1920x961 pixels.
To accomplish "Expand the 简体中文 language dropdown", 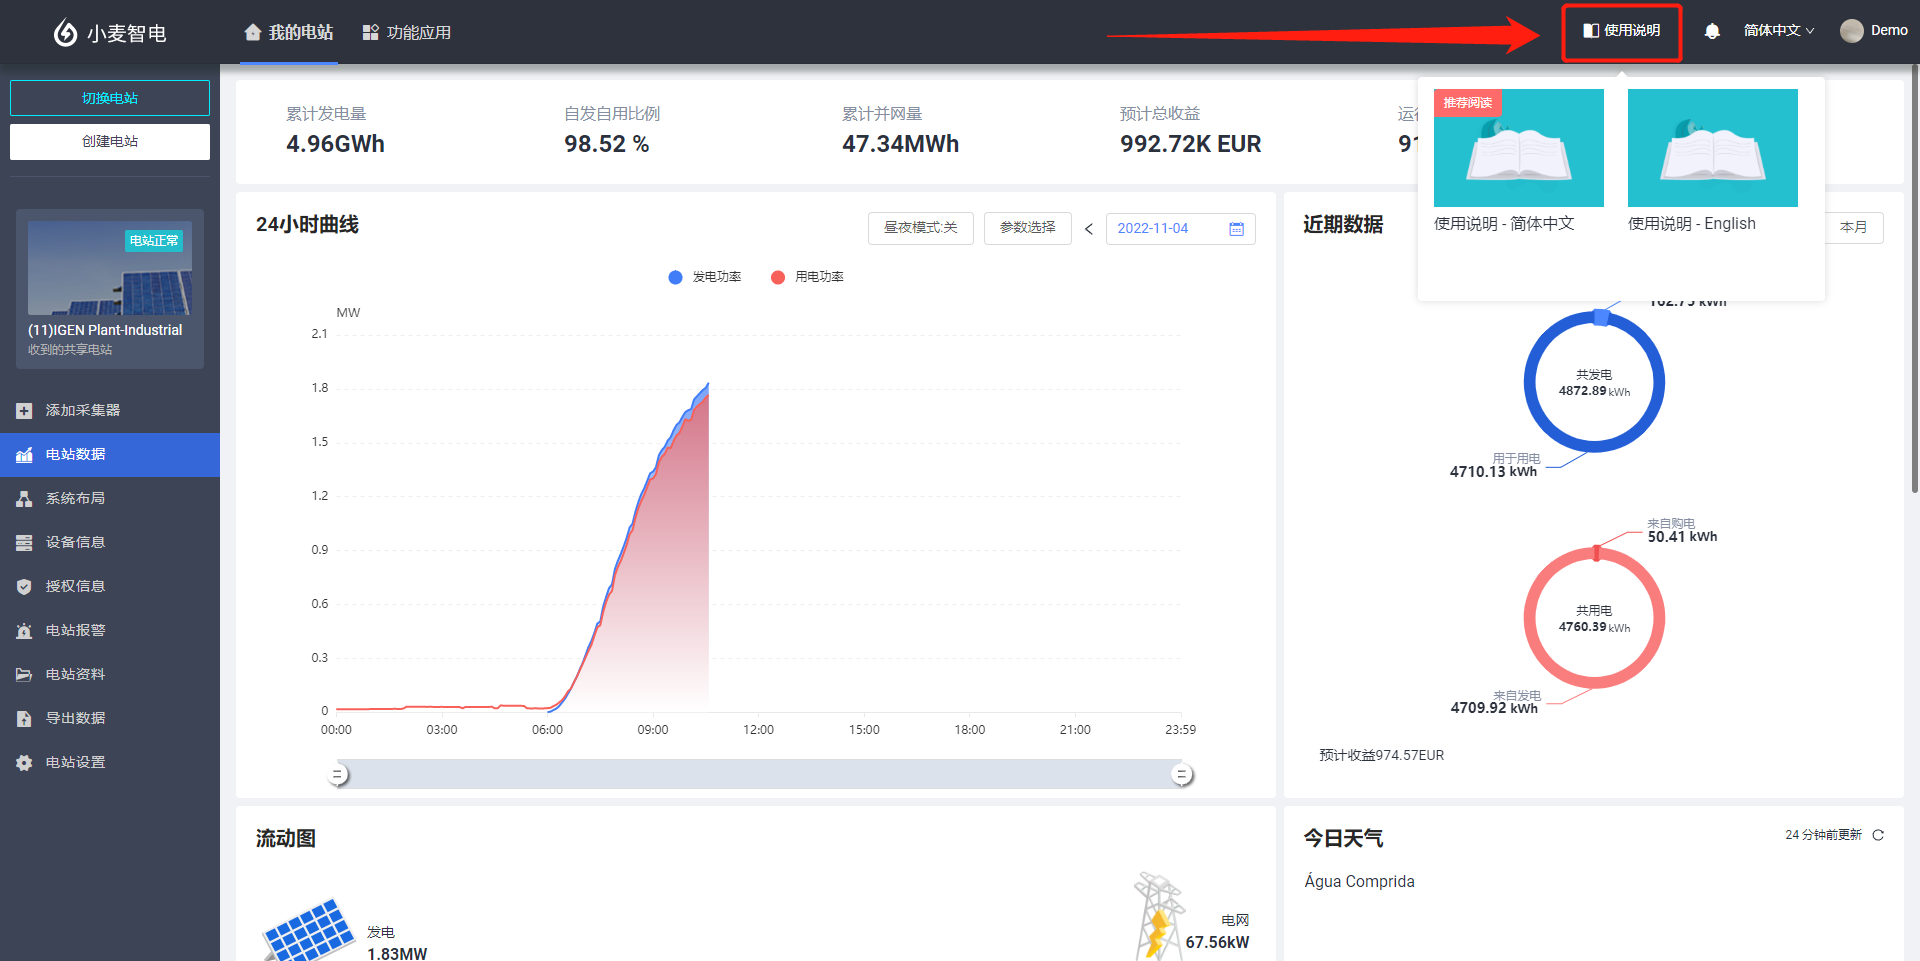I will (x=1778, y=31).
